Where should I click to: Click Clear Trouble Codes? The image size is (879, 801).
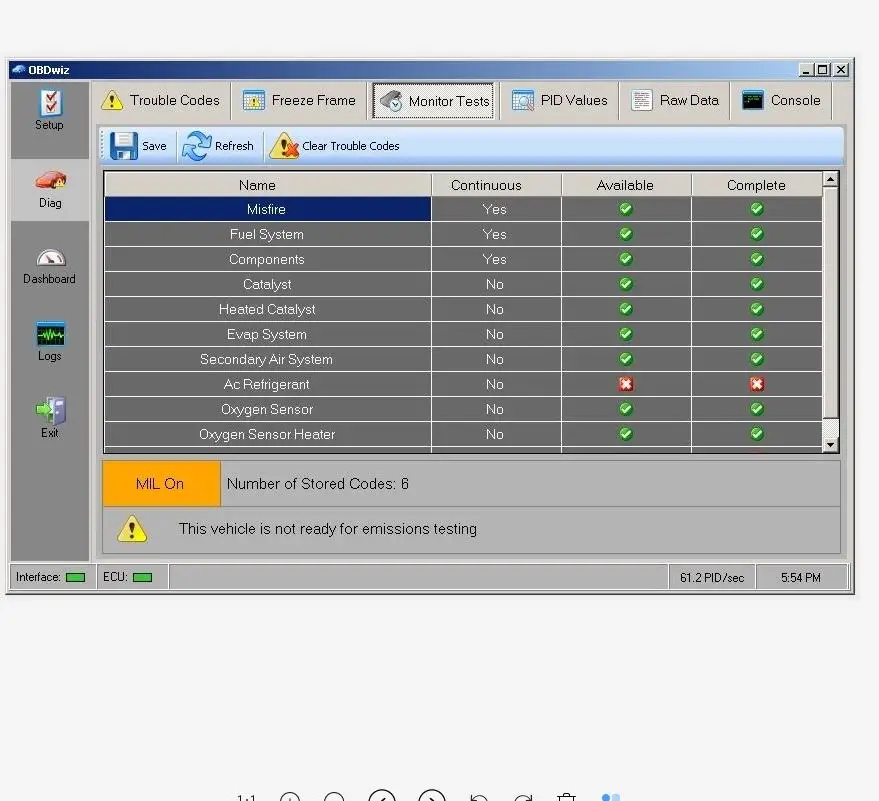335,146
